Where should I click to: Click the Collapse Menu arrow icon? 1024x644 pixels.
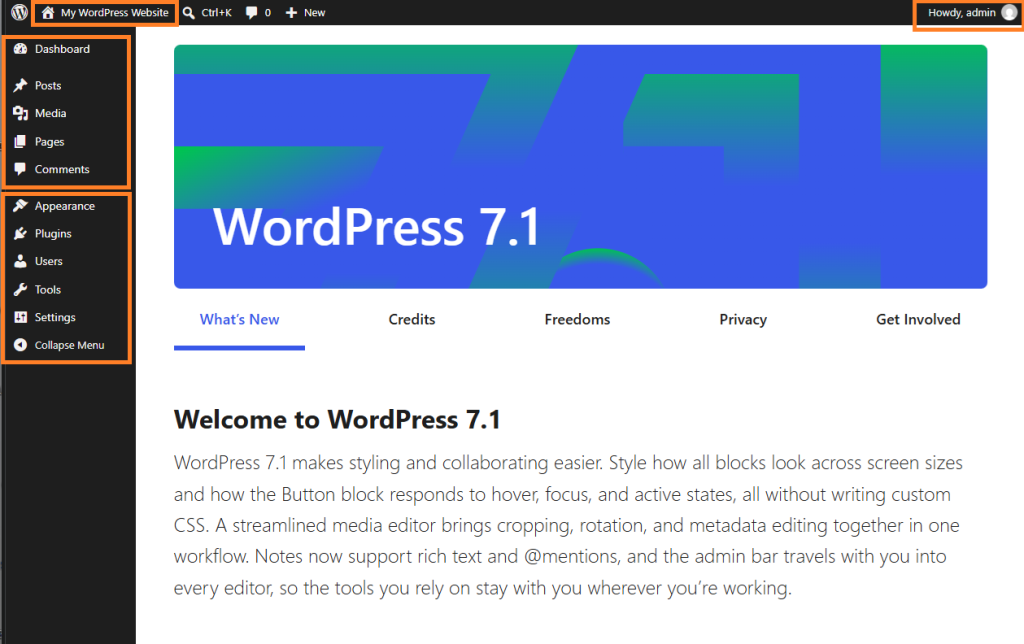(x=20, y=345)
